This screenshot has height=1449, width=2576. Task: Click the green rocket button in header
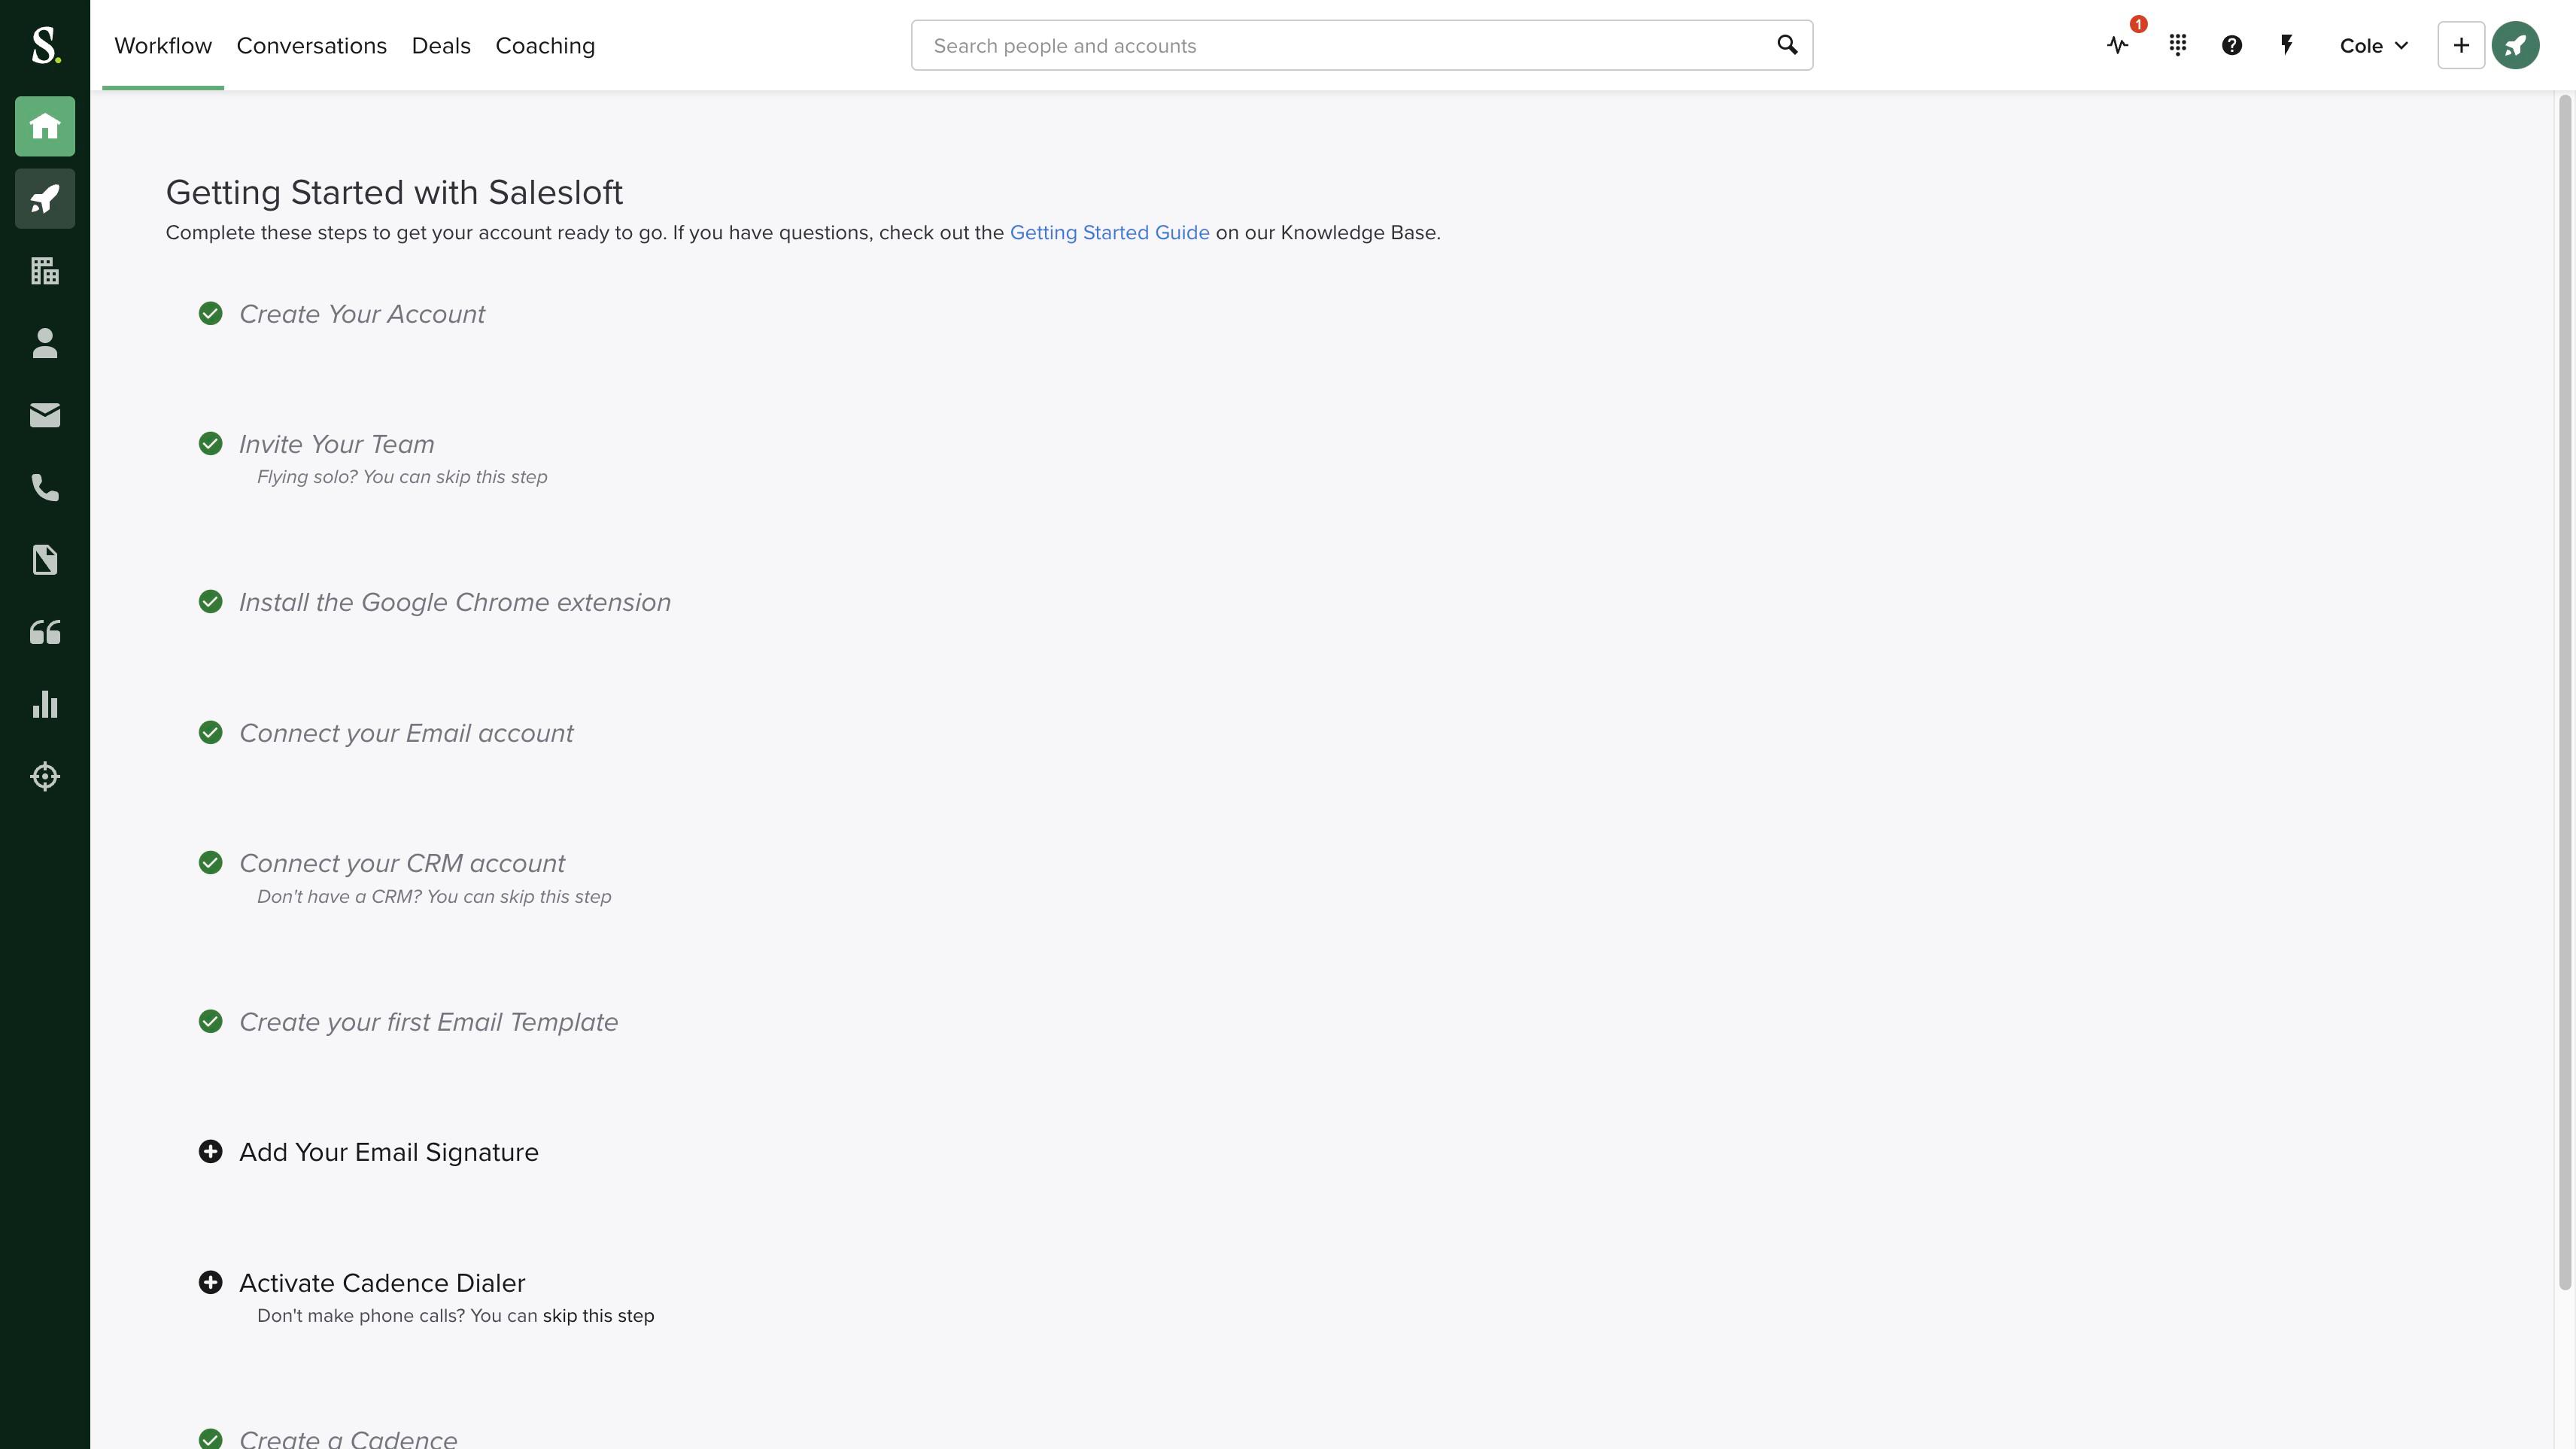[x=2515, y=45]
